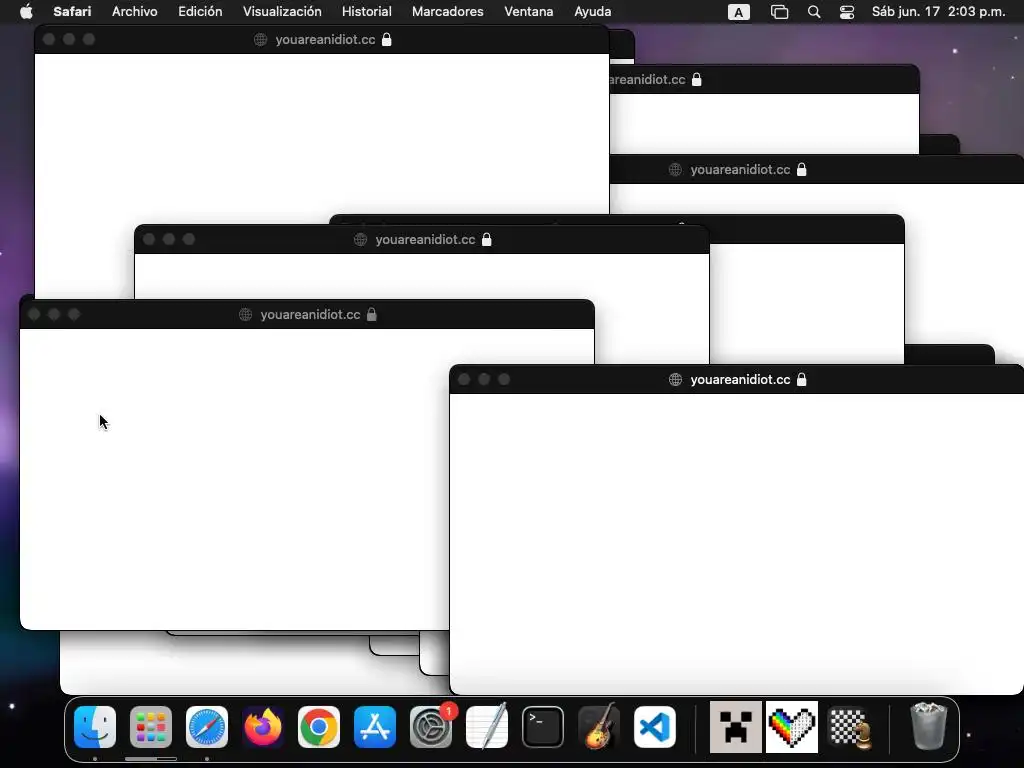
Task: Open Control Center in menu bar
Action: [847, 12]
